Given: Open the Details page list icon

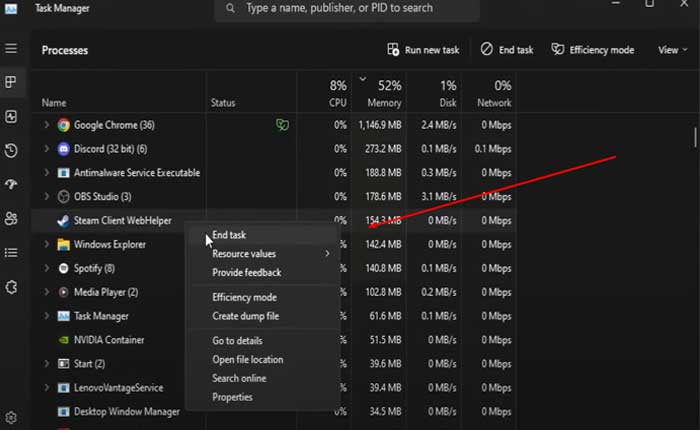Looking at the screenshot, I should (x=11, y=252).
